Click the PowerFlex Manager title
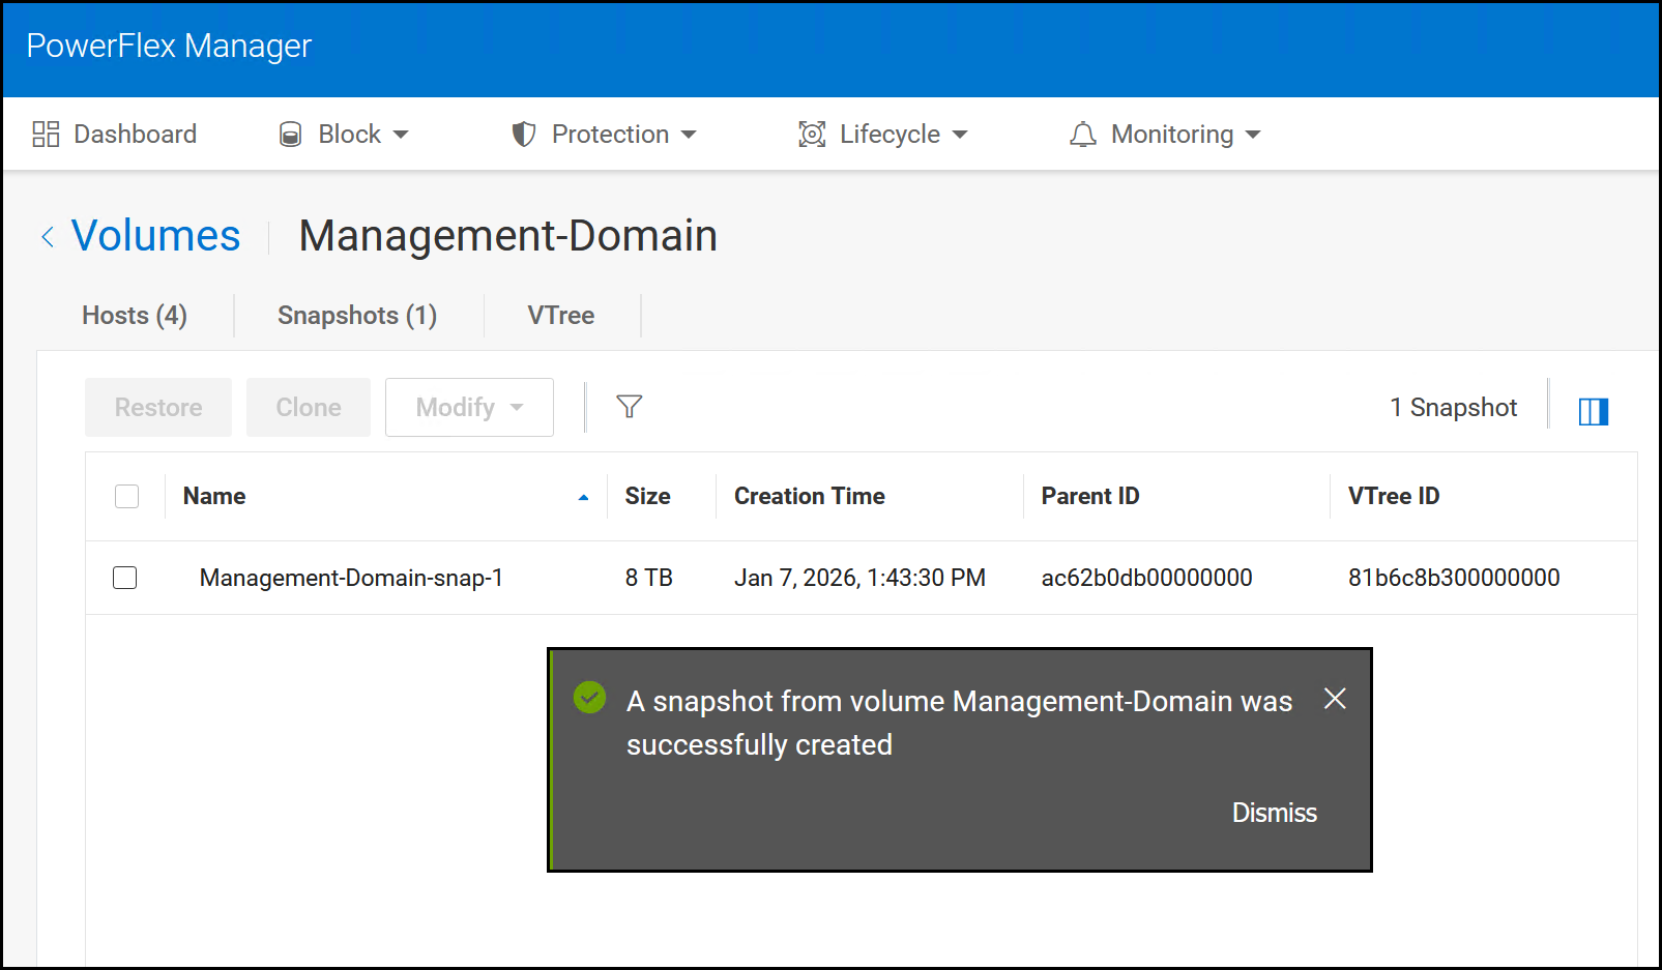 (169, 46)
